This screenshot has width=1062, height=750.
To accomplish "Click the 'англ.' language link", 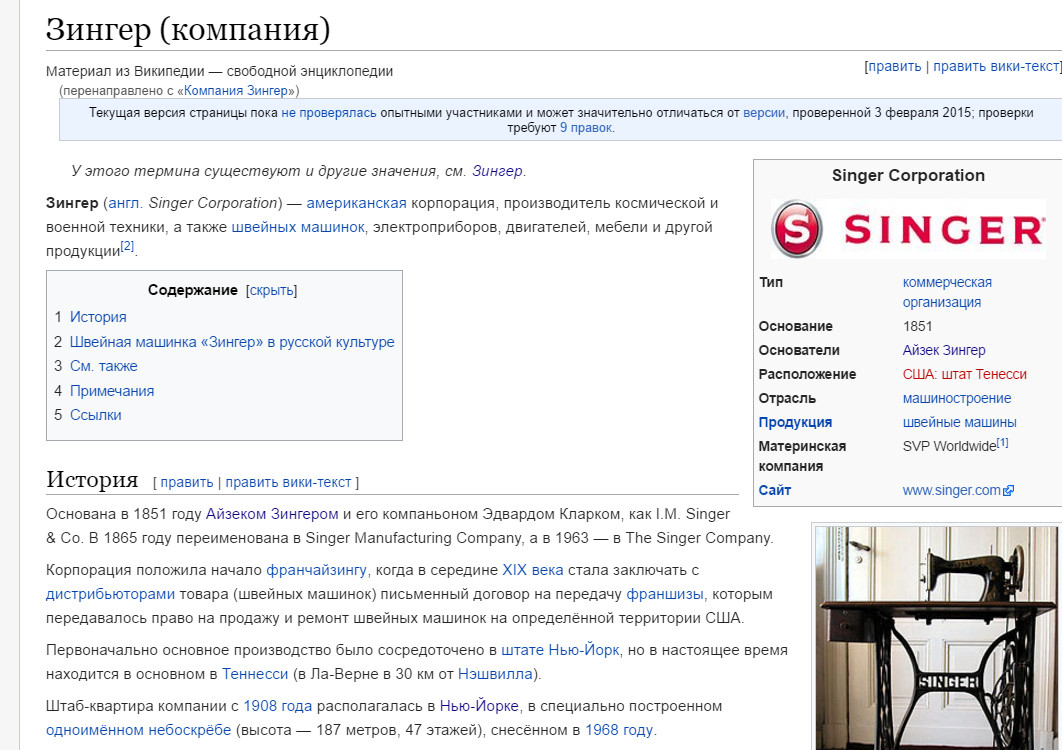I will tap(126, 203).
